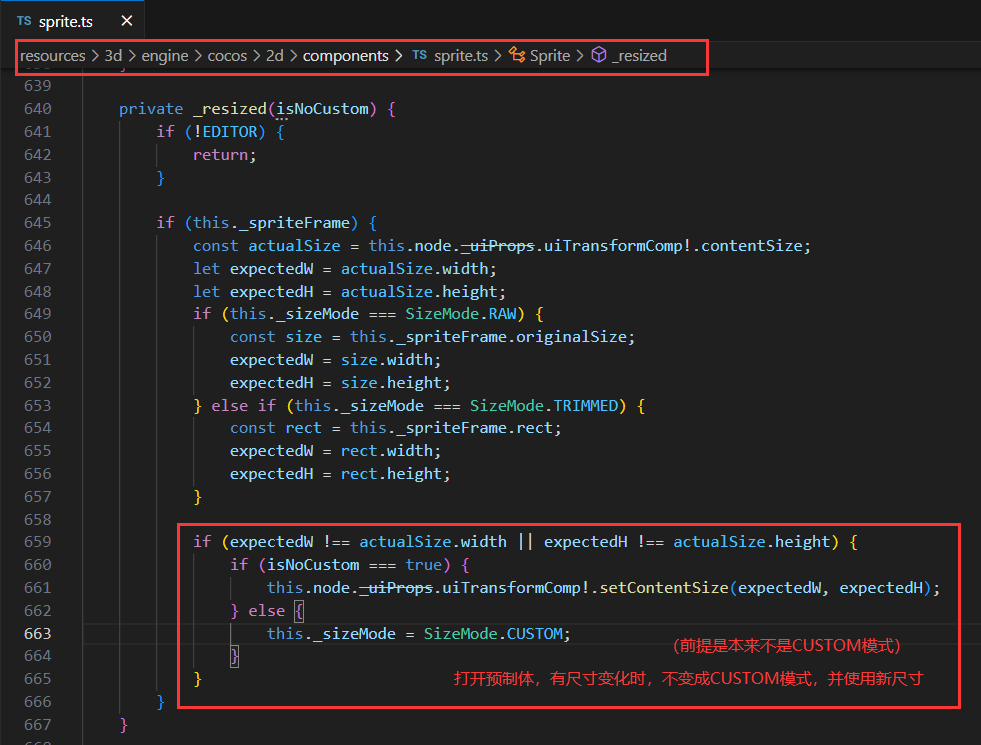Click the closing brace on line 664
Viewport: 981px width, 745px height.
[x=235, y=657]
